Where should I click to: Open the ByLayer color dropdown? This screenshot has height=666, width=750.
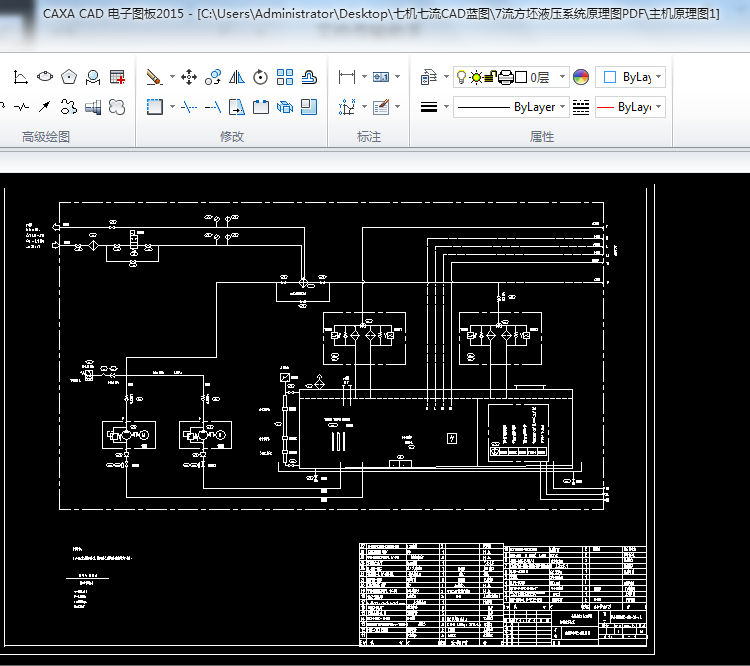point(658,77)
